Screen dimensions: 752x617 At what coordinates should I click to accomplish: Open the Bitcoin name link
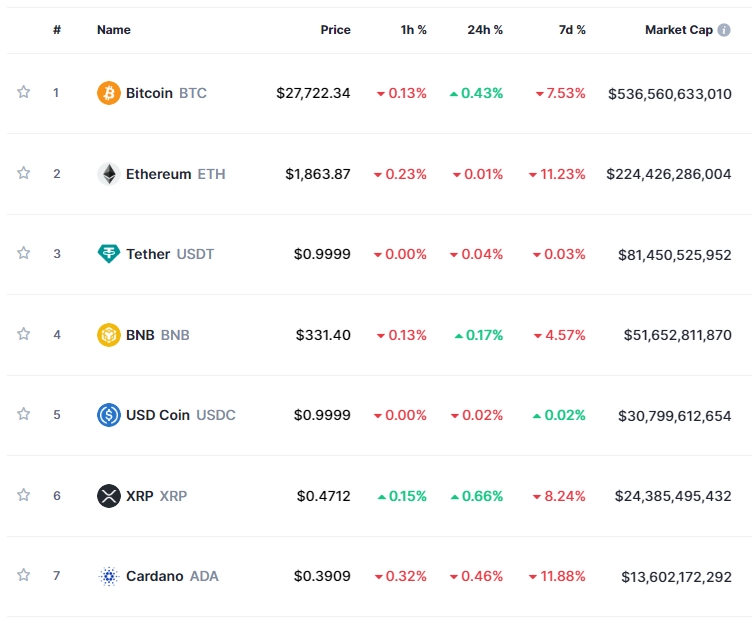tap(149, 93)
